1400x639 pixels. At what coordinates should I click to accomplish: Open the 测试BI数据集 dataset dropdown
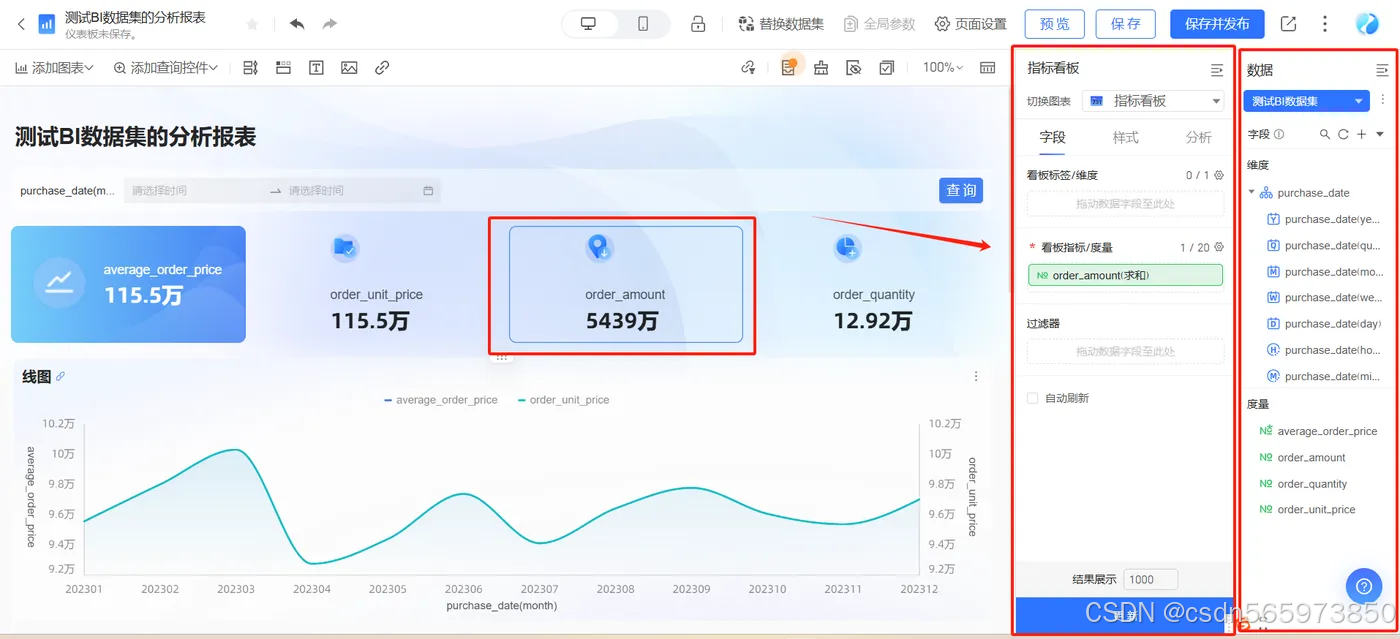pyautogui.click(x=1306, y=101)
